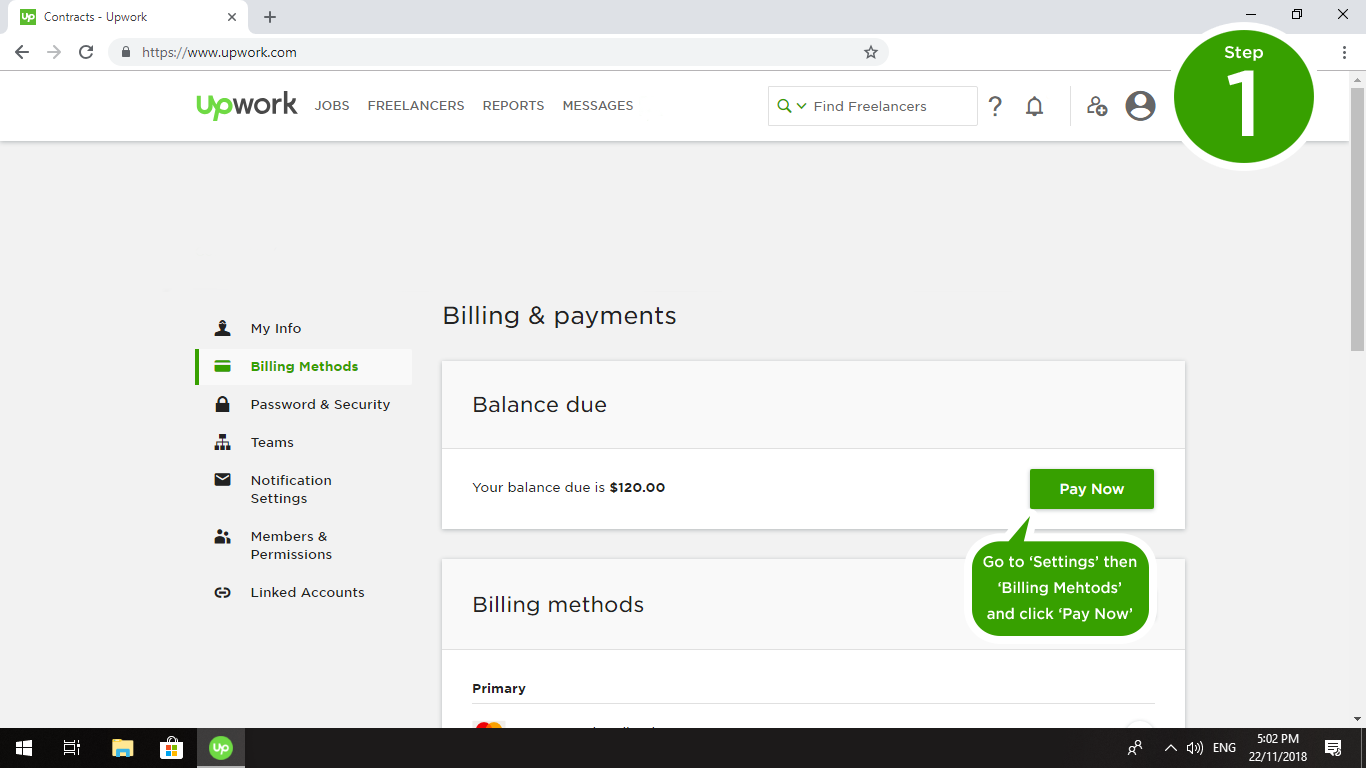Open the account profile avatar

[1140, 106]
